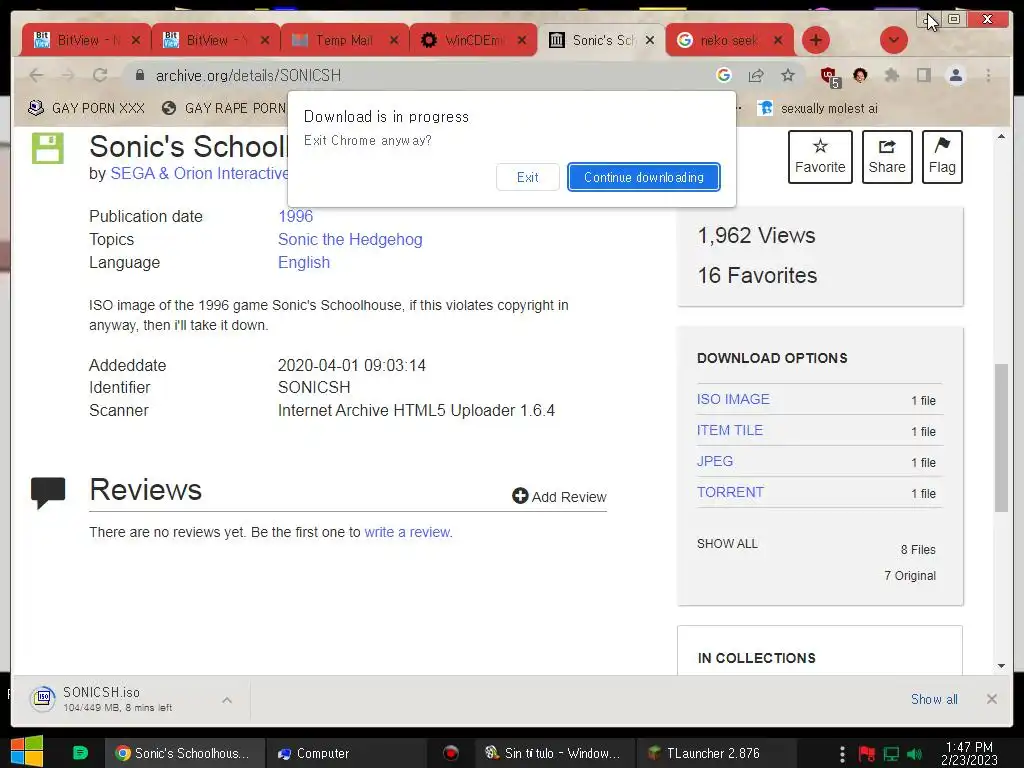Click Add Review

click(559, 497)
